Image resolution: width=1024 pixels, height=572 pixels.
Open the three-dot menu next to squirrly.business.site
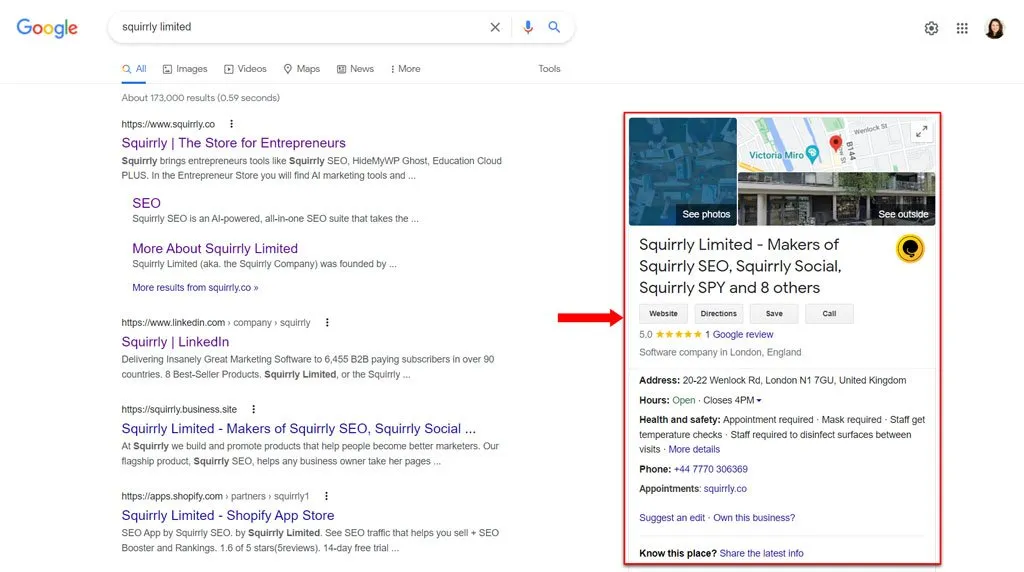point(253,409)
